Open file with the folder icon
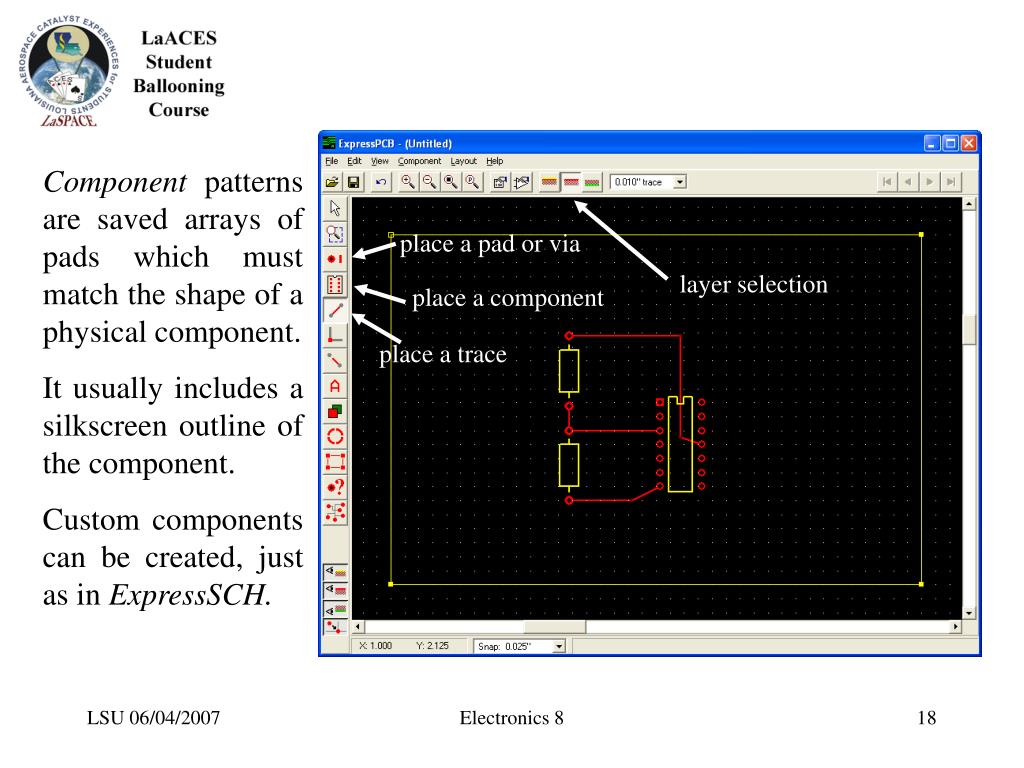The width and height of the screenshot is (1024, 768). [332, 182]
